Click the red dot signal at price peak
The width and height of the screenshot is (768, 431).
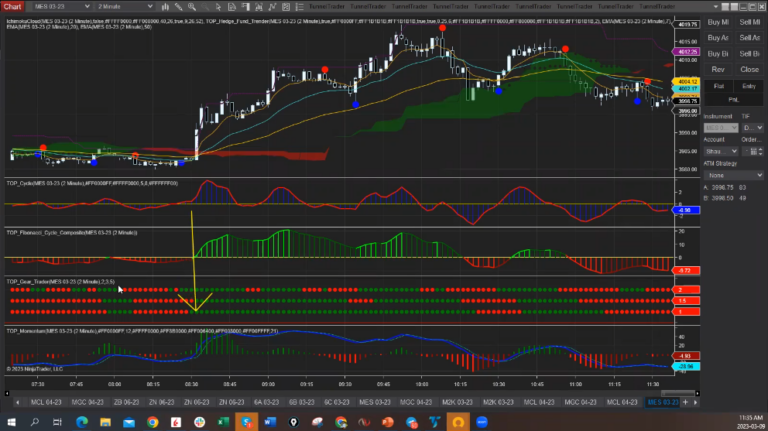point(443,28)
